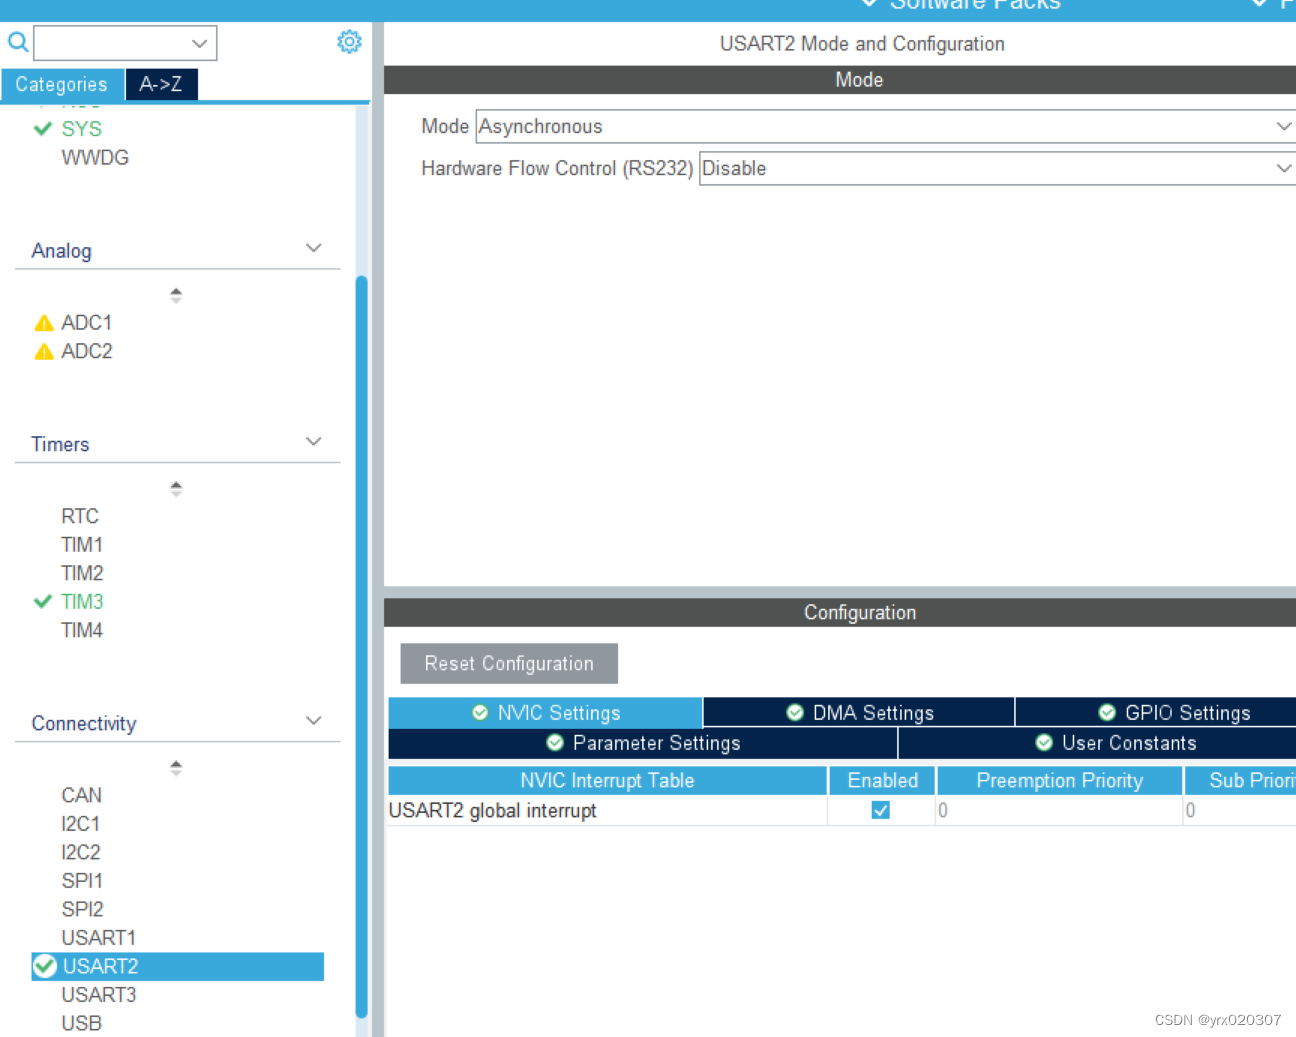Open the NVIC Settings tab
The image size is (1296, 1037).
click(x=546, y=713)
